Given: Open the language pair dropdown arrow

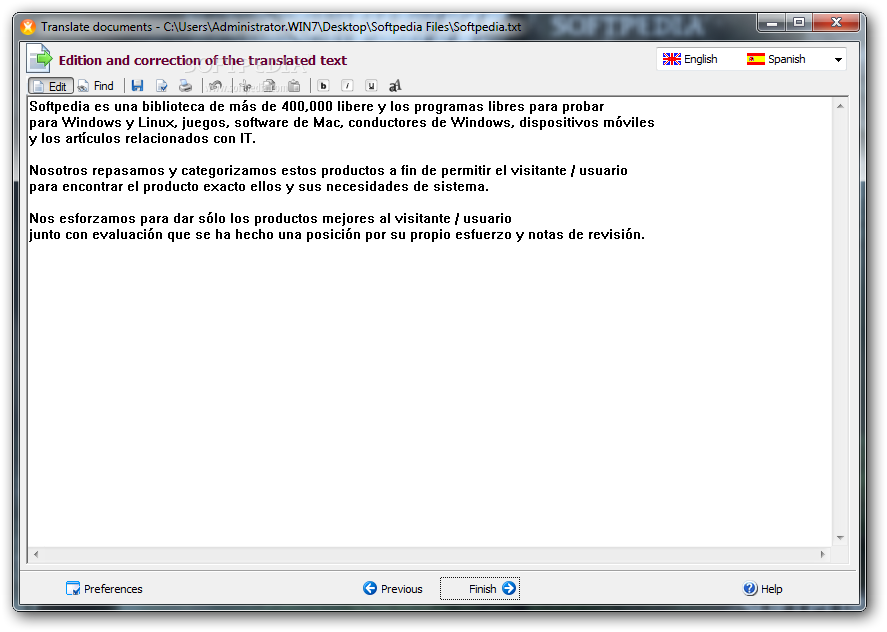Looking at the screenshot, I should pos(838,59).
